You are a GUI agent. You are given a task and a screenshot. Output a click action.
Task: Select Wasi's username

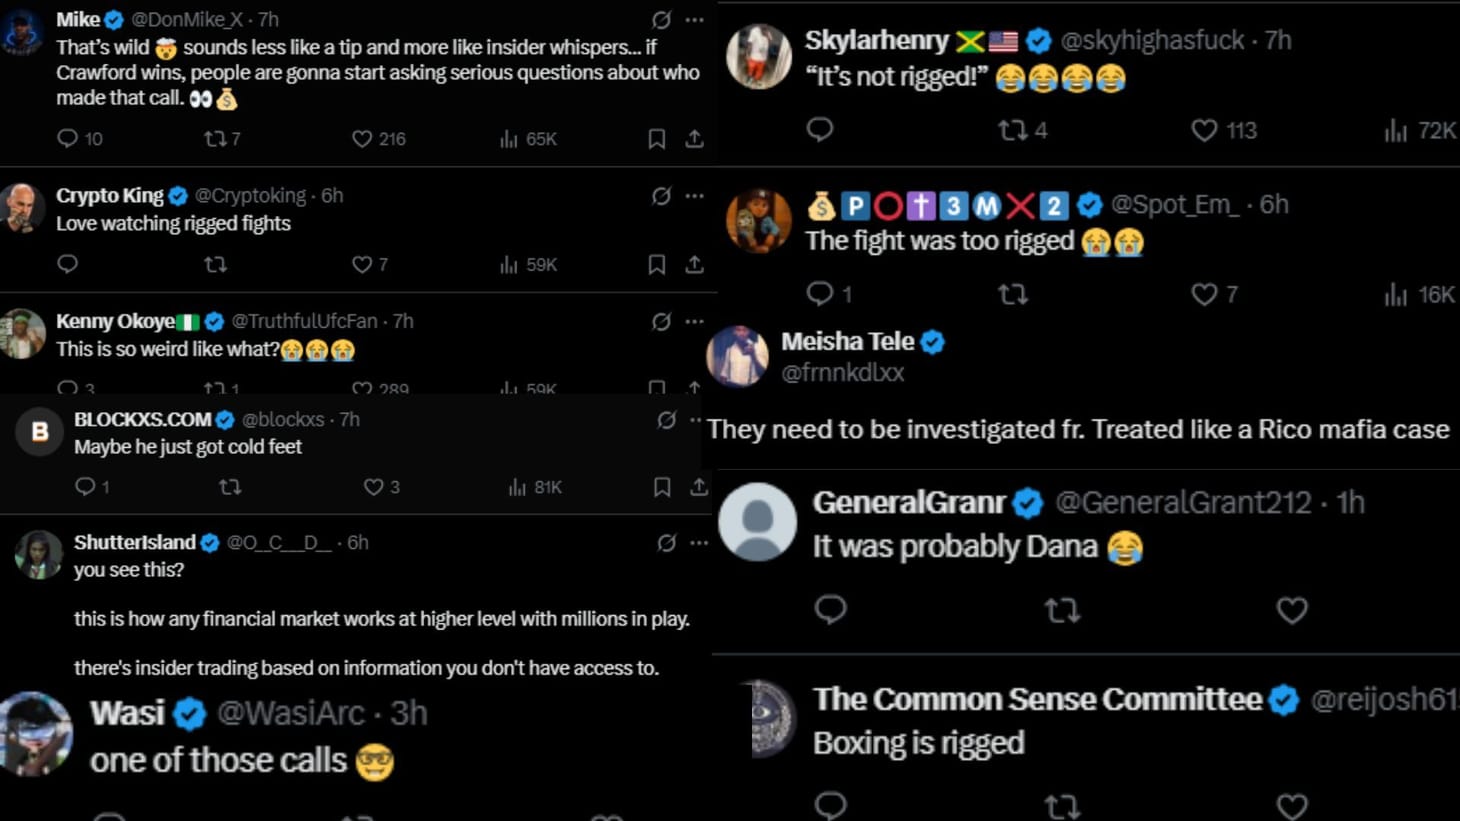126,713
